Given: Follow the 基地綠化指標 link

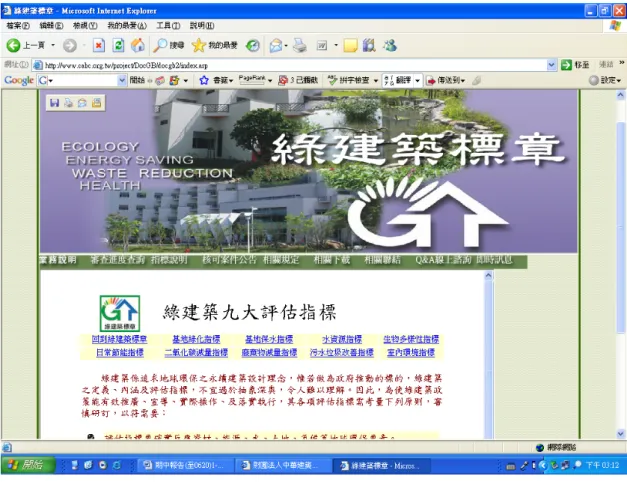Looking at the screenshot, I should (196, 339).
